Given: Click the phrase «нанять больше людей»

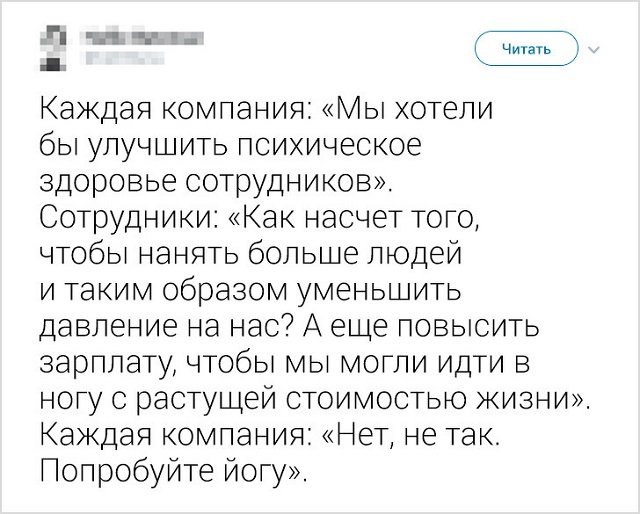Looking at the screenshot, I should tap(300, 254).
